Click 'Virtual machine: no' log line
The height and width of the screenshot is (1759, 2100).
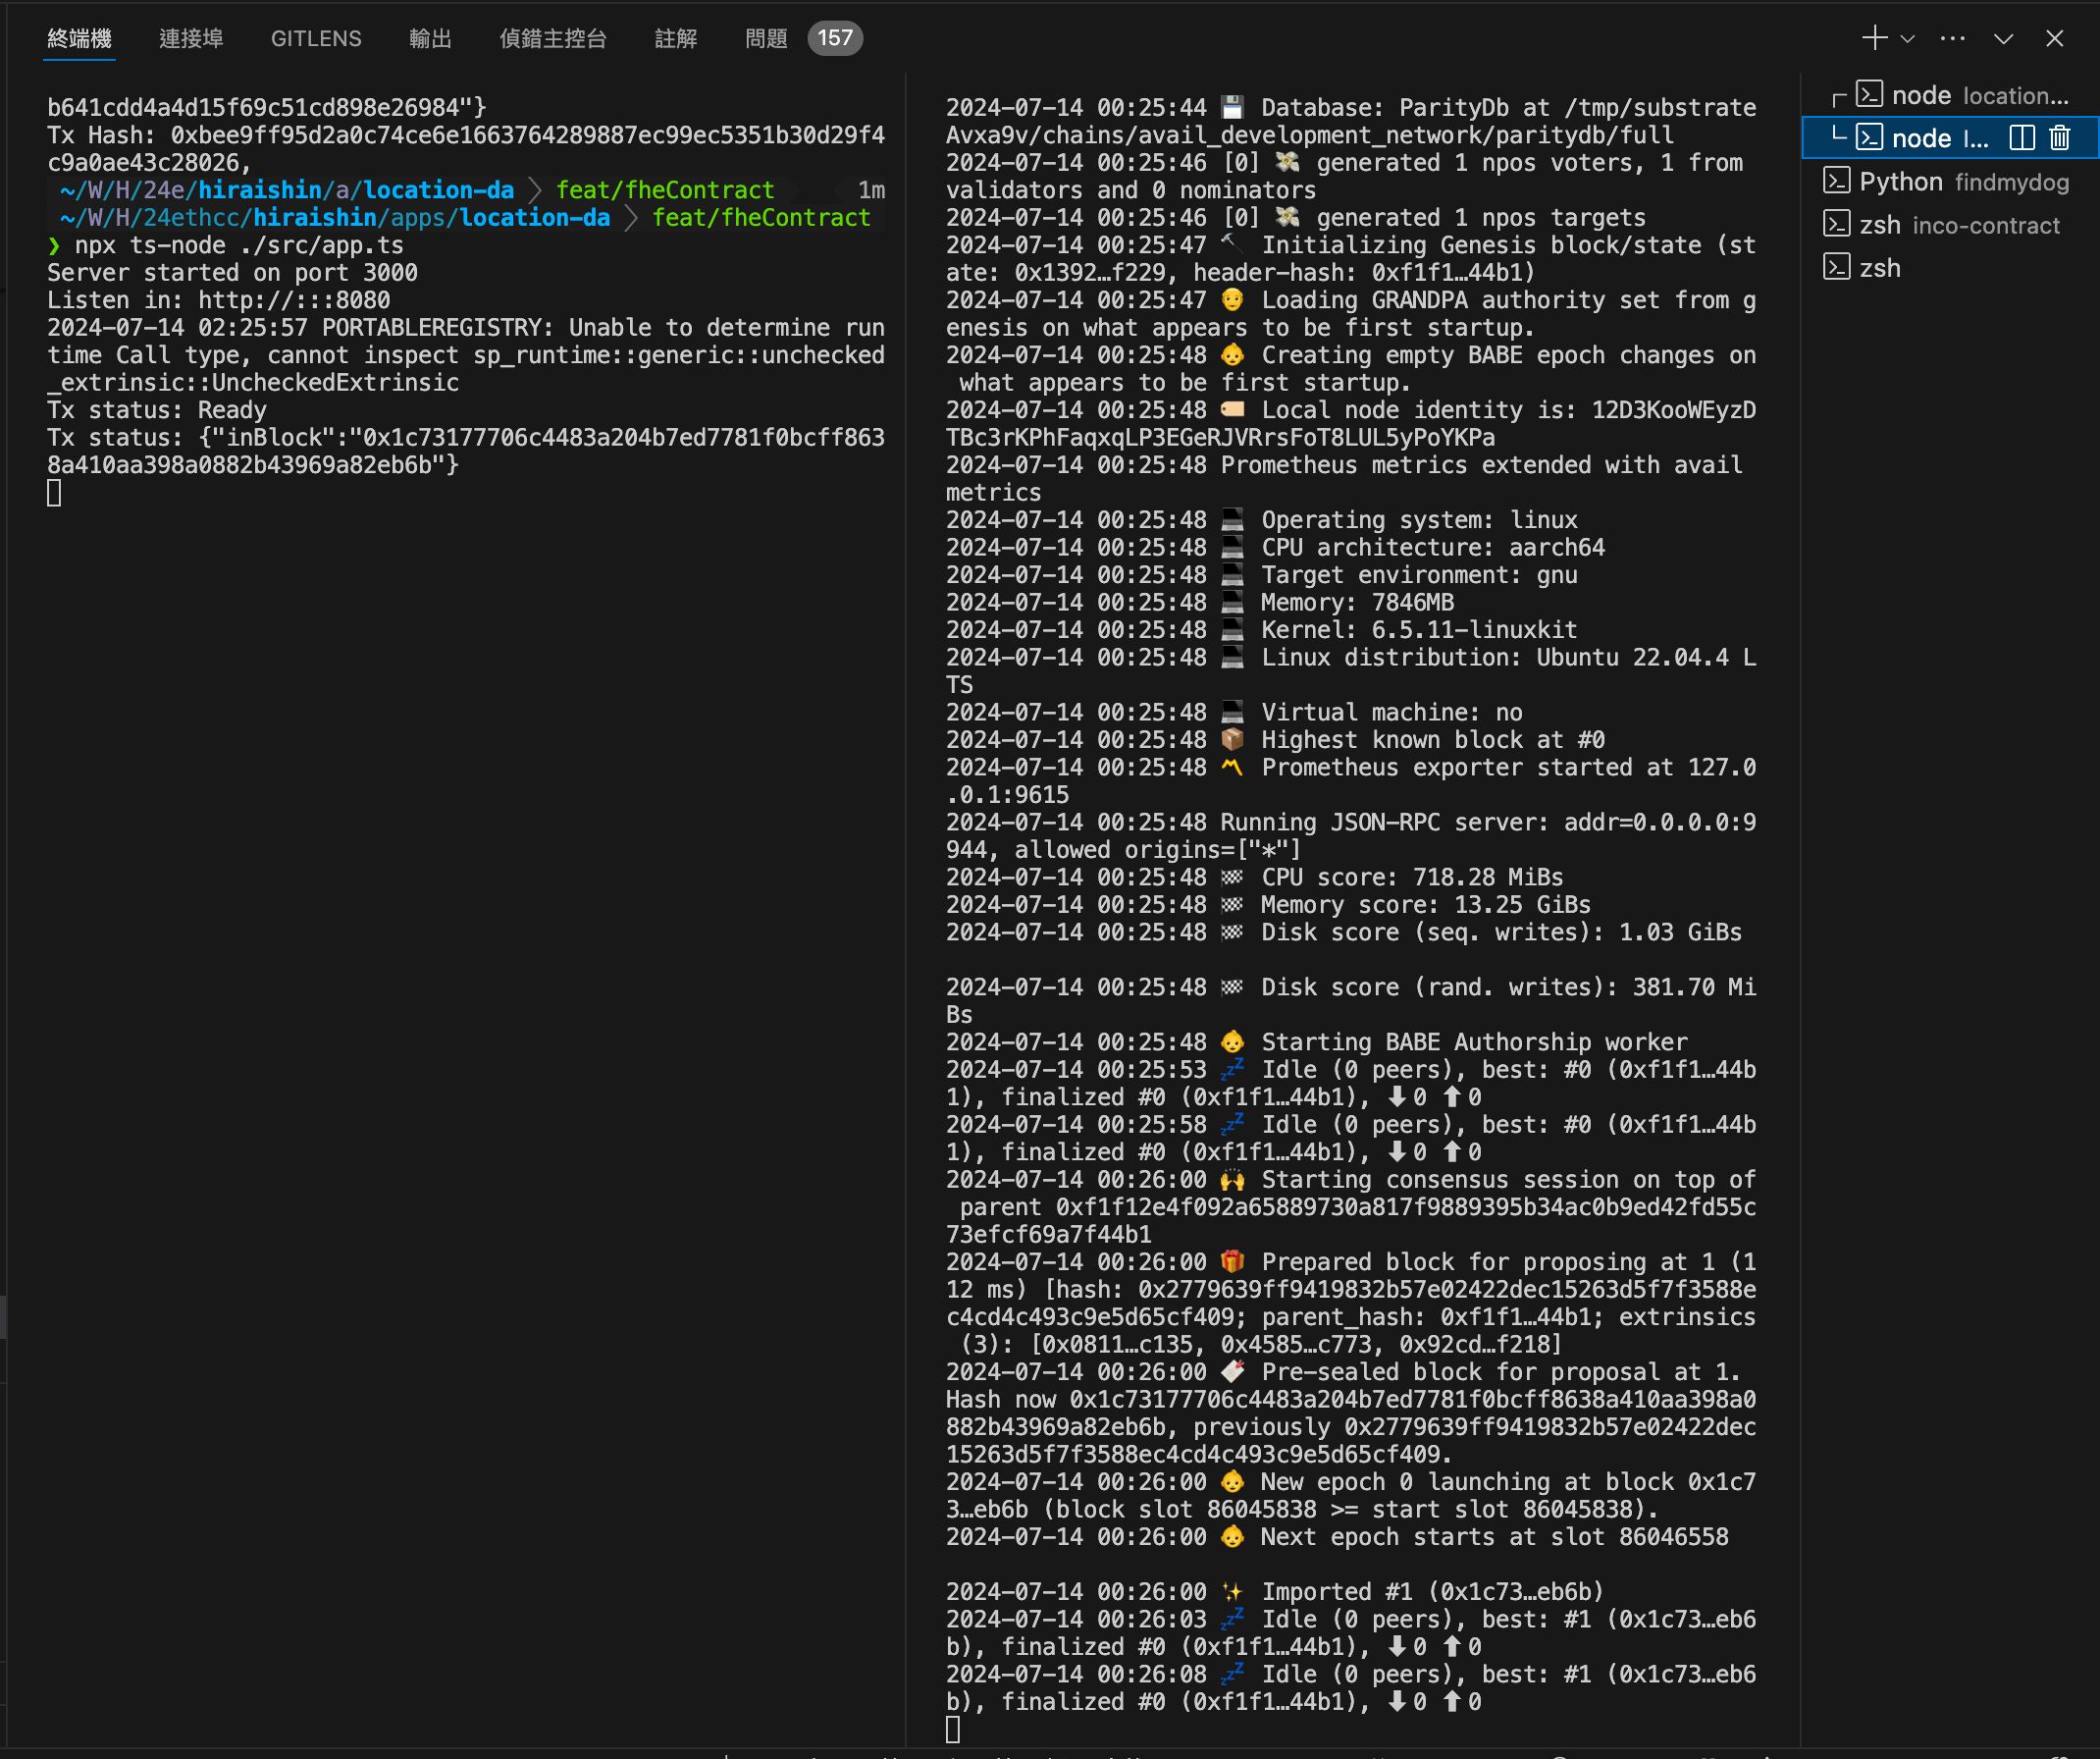click(1234, 713)
